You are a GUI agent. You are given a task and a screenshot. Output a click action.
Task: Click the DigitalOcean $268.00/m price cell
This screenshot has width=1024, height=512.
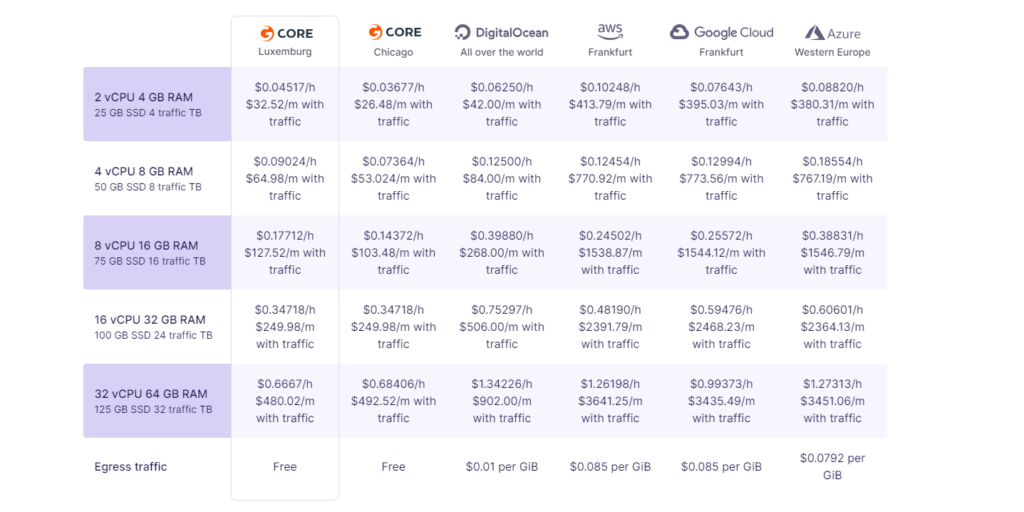502,252
